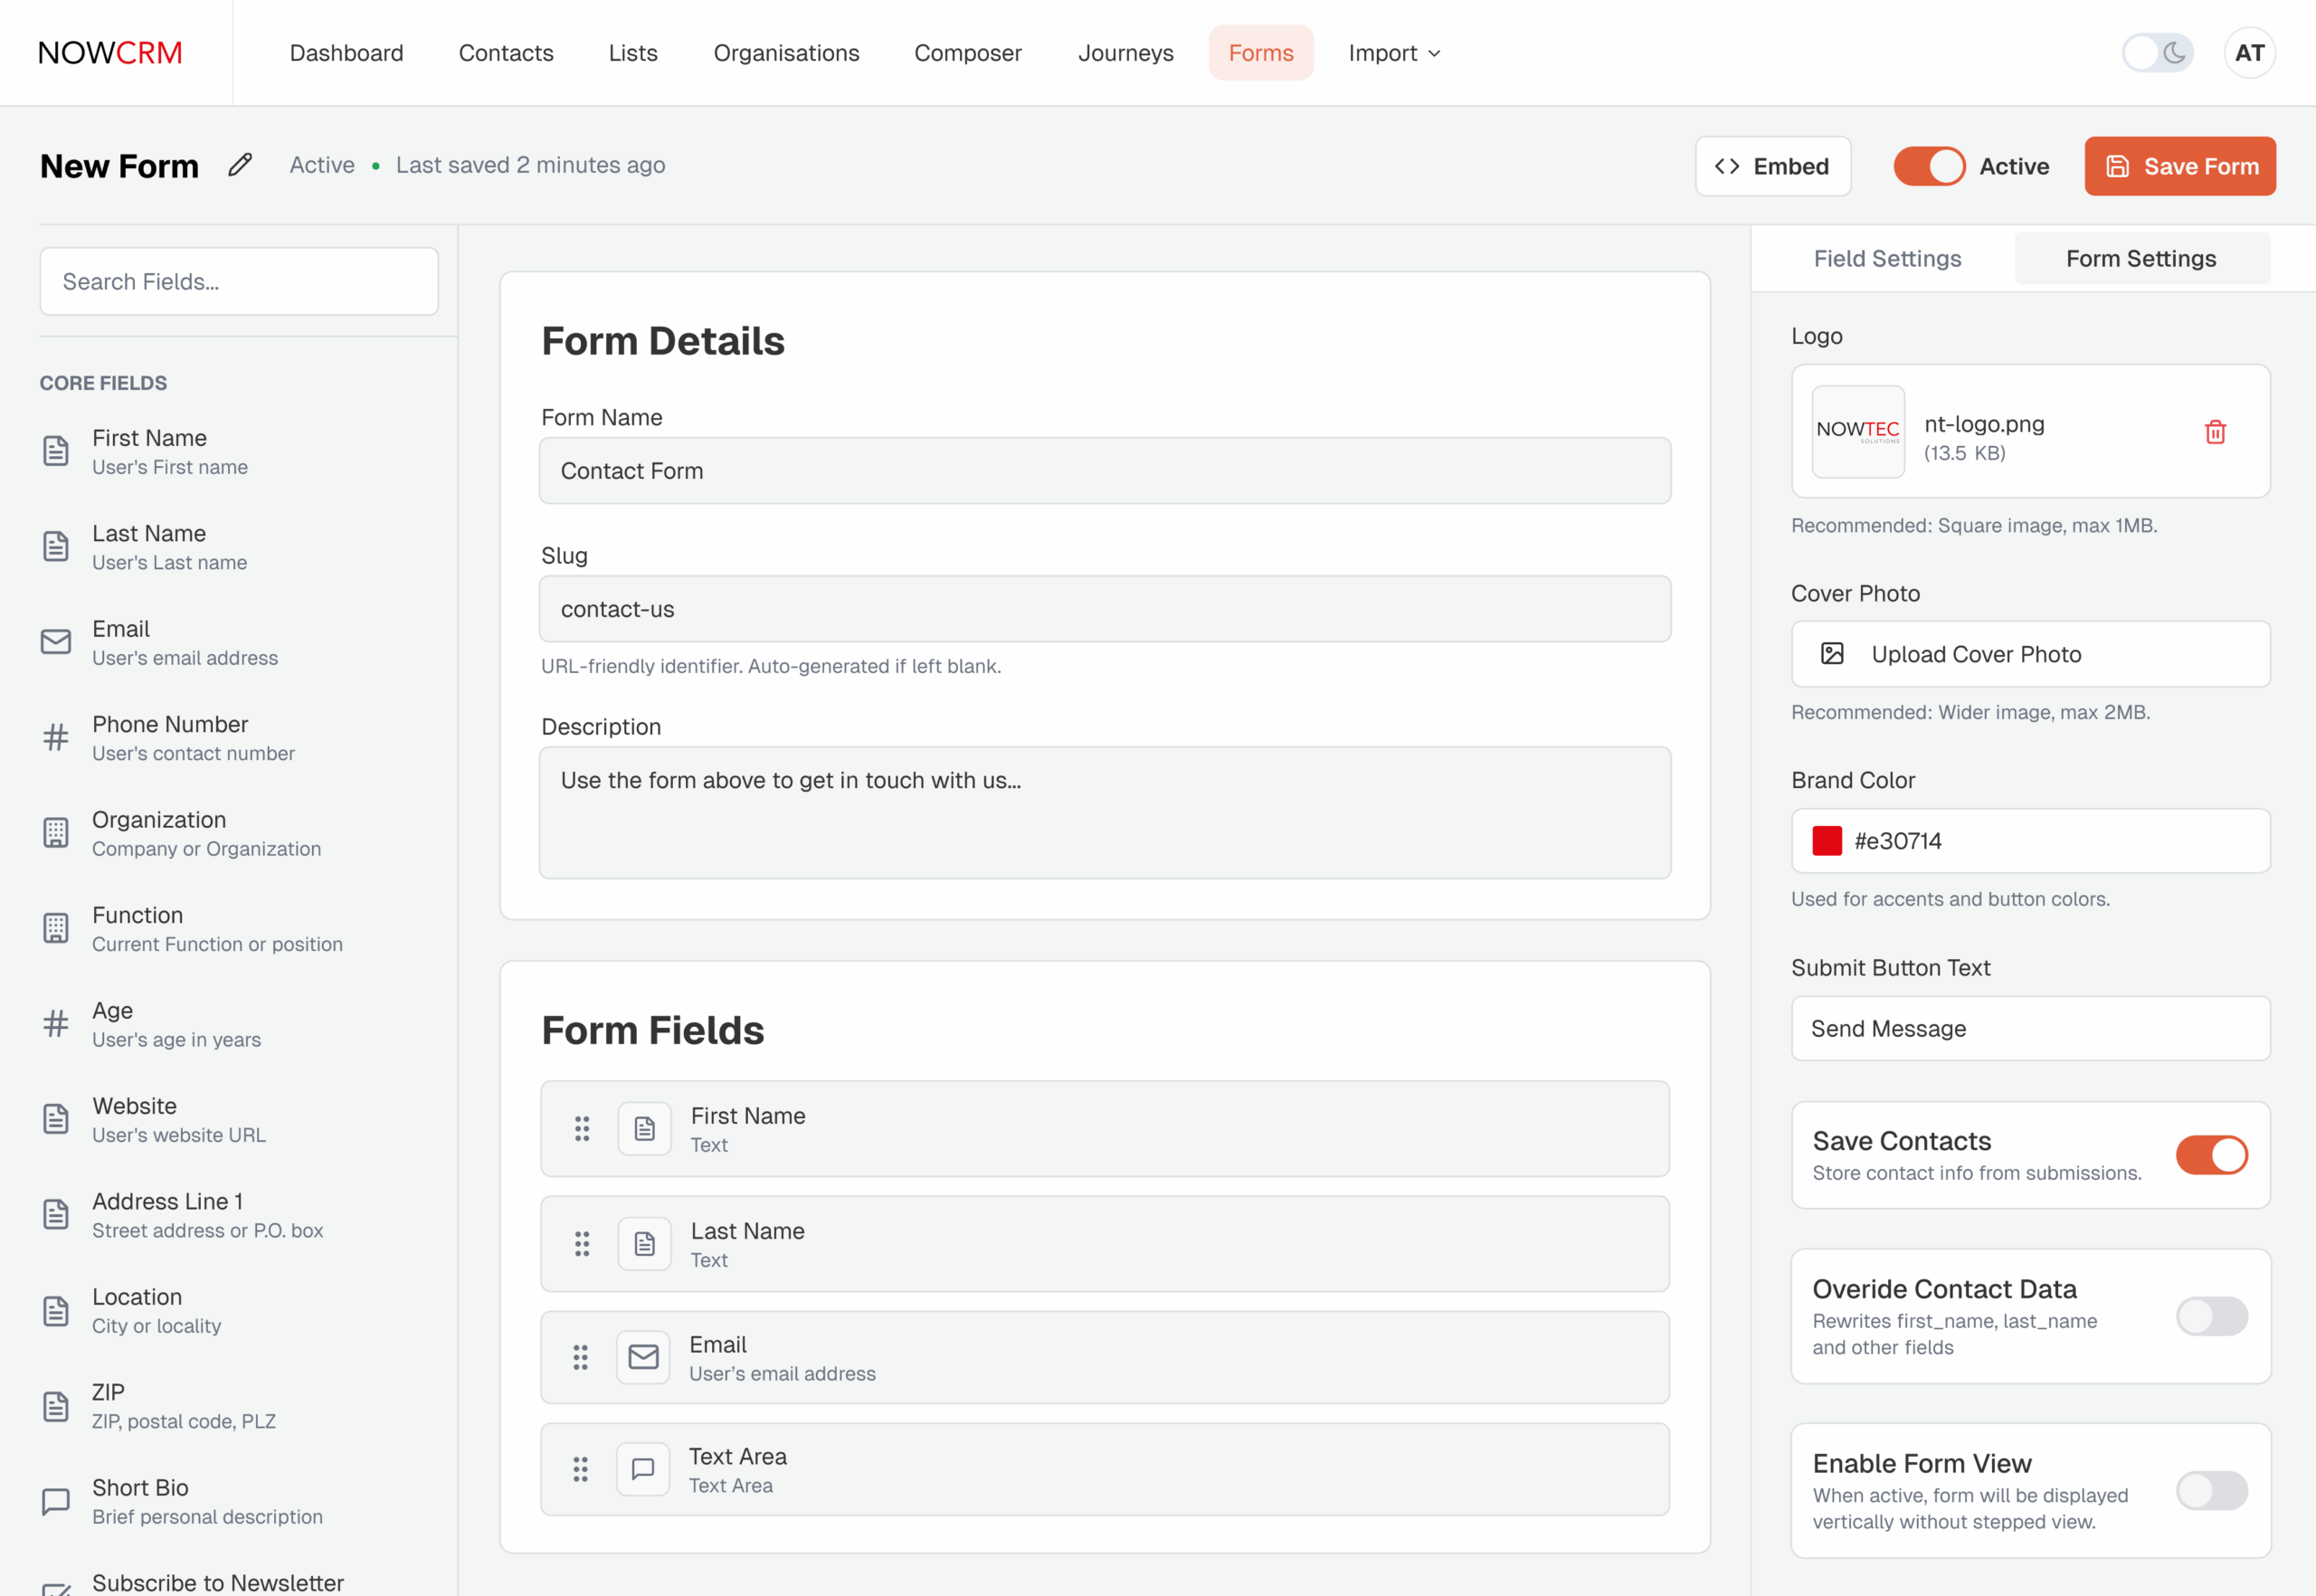2316x1596 pixels.
Task: Open the Embed code button
Action: (x=1772, y=166)
